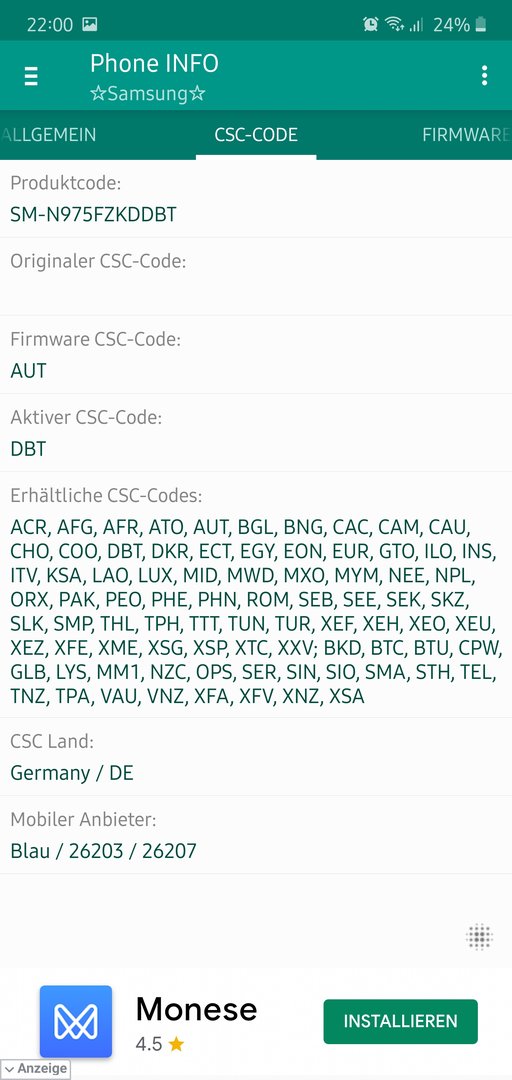This screenshot has height=1080, width=512.
Task: Collapse the Anzeige ad label chevron
Action: pyautogui.click(x=9, y=1069)
